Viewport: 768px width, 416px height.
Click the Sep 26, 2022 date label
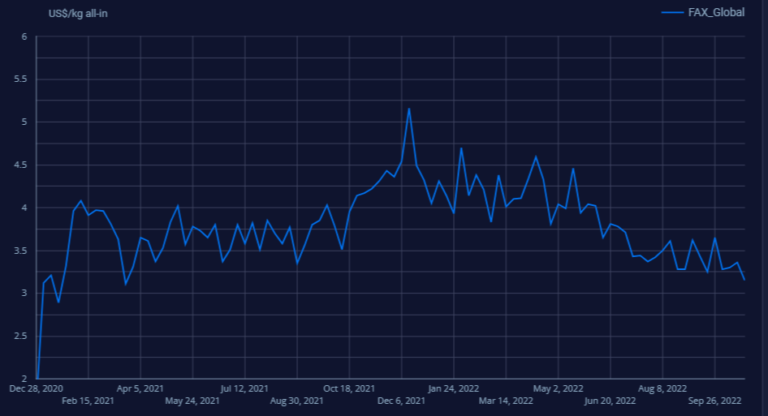[x=714, y=401]
